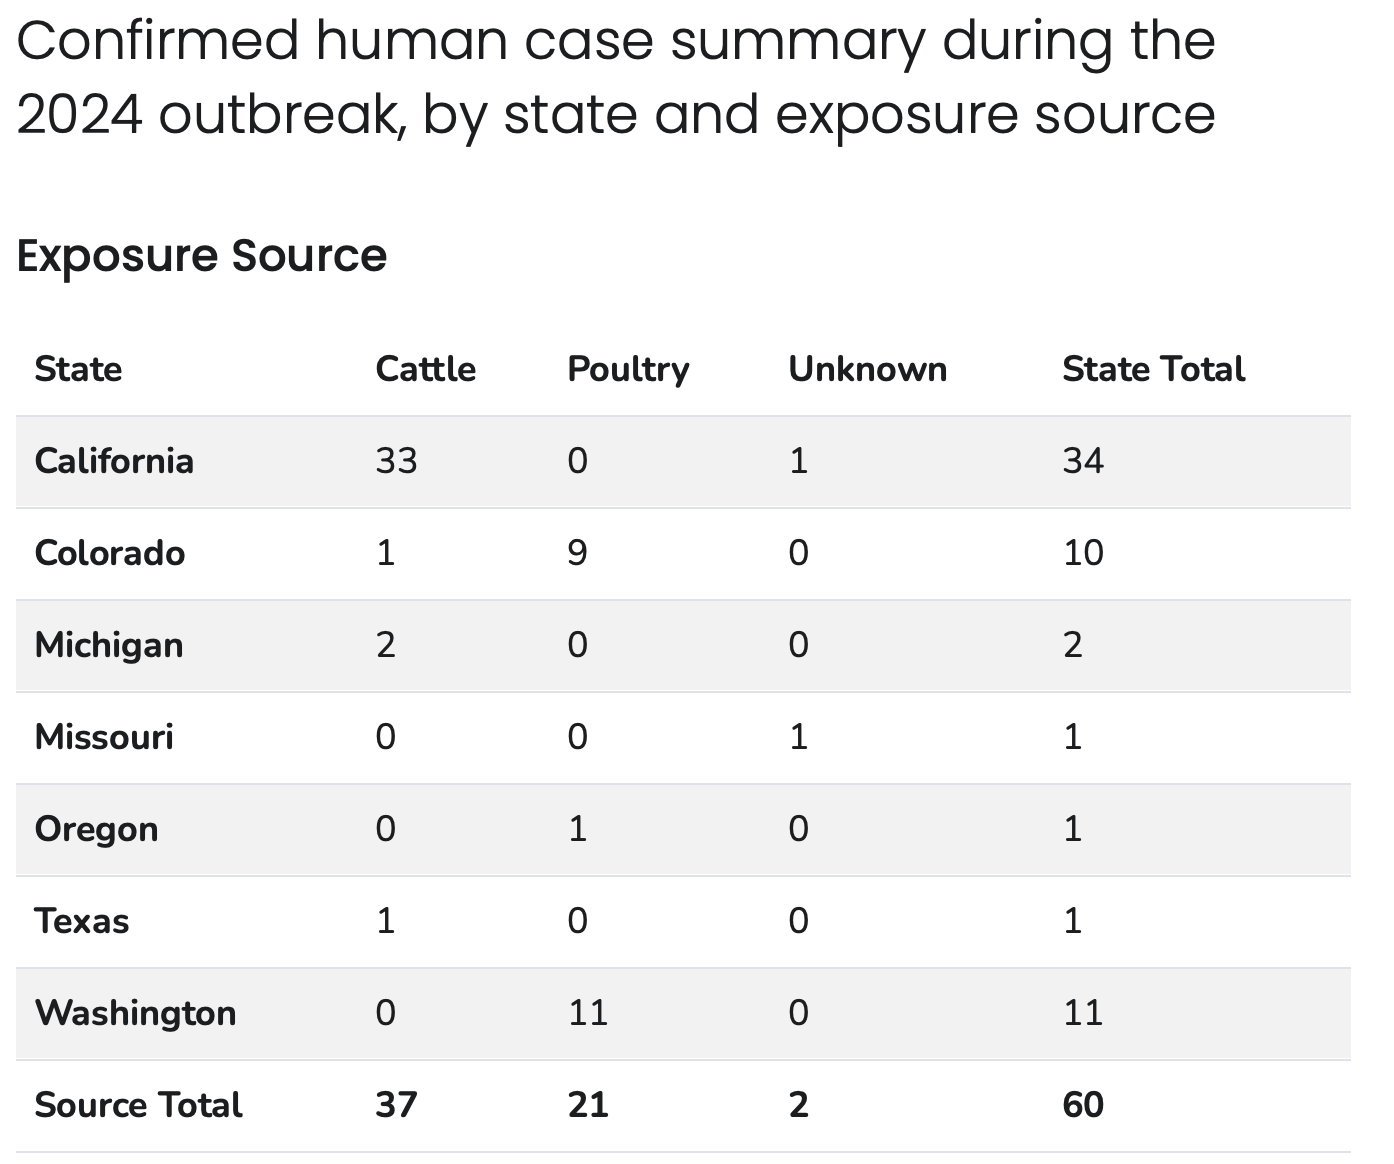Click Colorado's poultry count of 9
The width and height of the screenshot is (1394, 1164).
[x=577, y=553]
